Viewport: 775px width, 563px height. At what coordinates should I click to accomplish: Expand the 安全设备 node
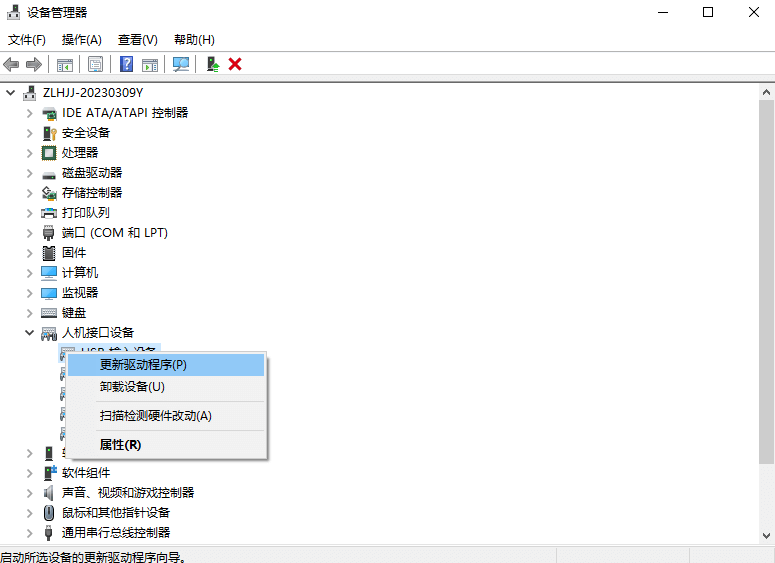pos(30,133)
